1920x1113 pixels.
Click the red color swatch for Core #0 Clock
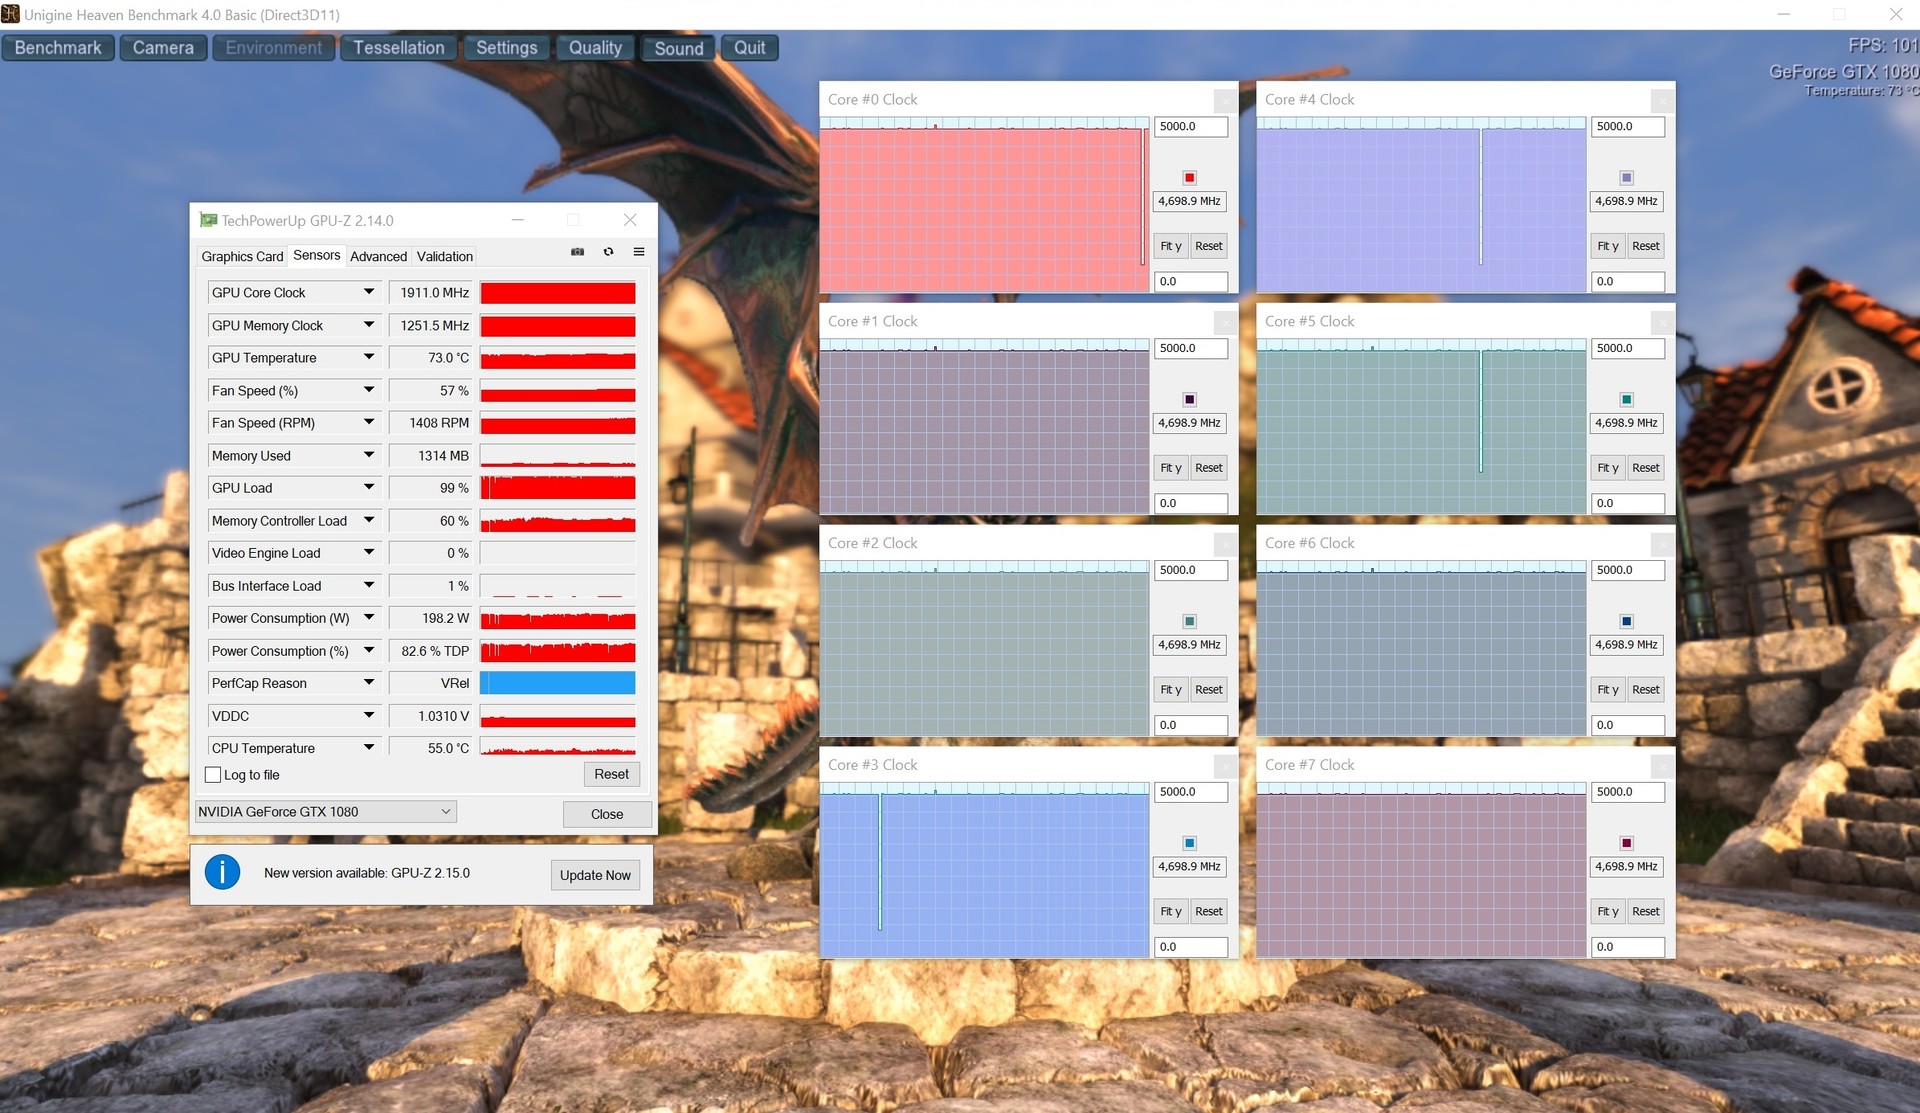coord(1189,178)
